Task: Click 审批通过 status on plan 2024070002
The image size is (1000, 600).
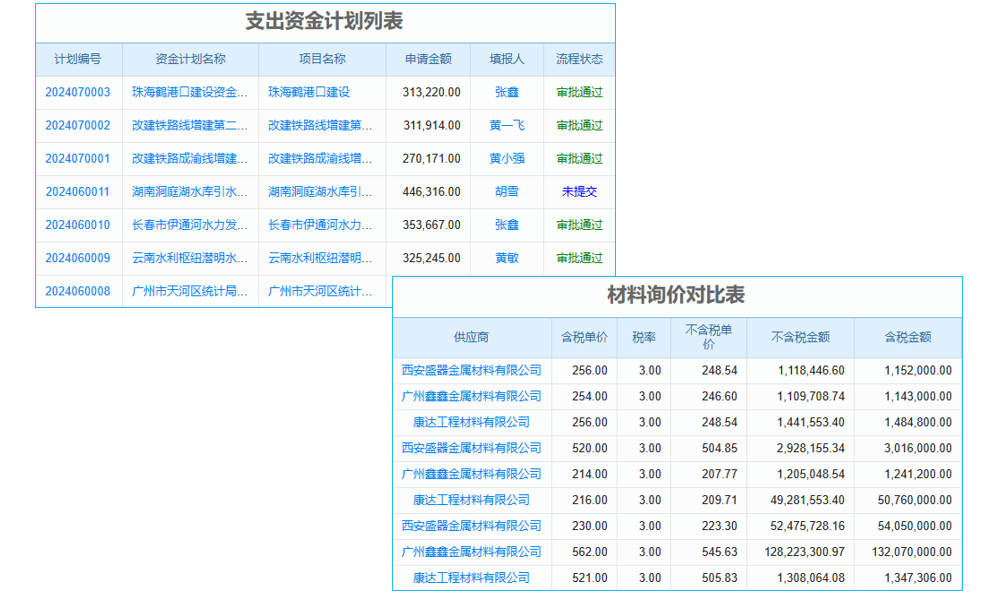Action: tap(578, 125)
